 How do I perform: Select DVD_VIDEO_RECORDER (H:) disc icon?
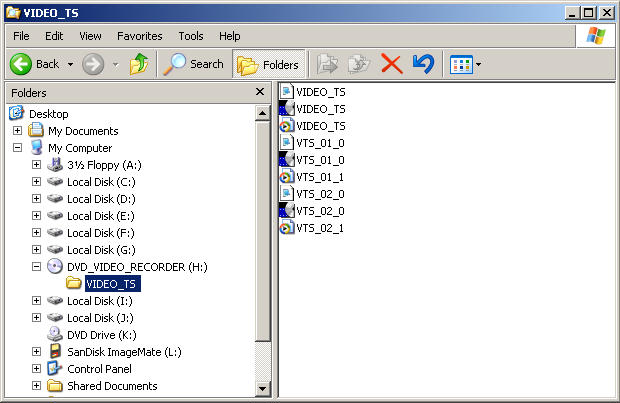tap(55, 267)
